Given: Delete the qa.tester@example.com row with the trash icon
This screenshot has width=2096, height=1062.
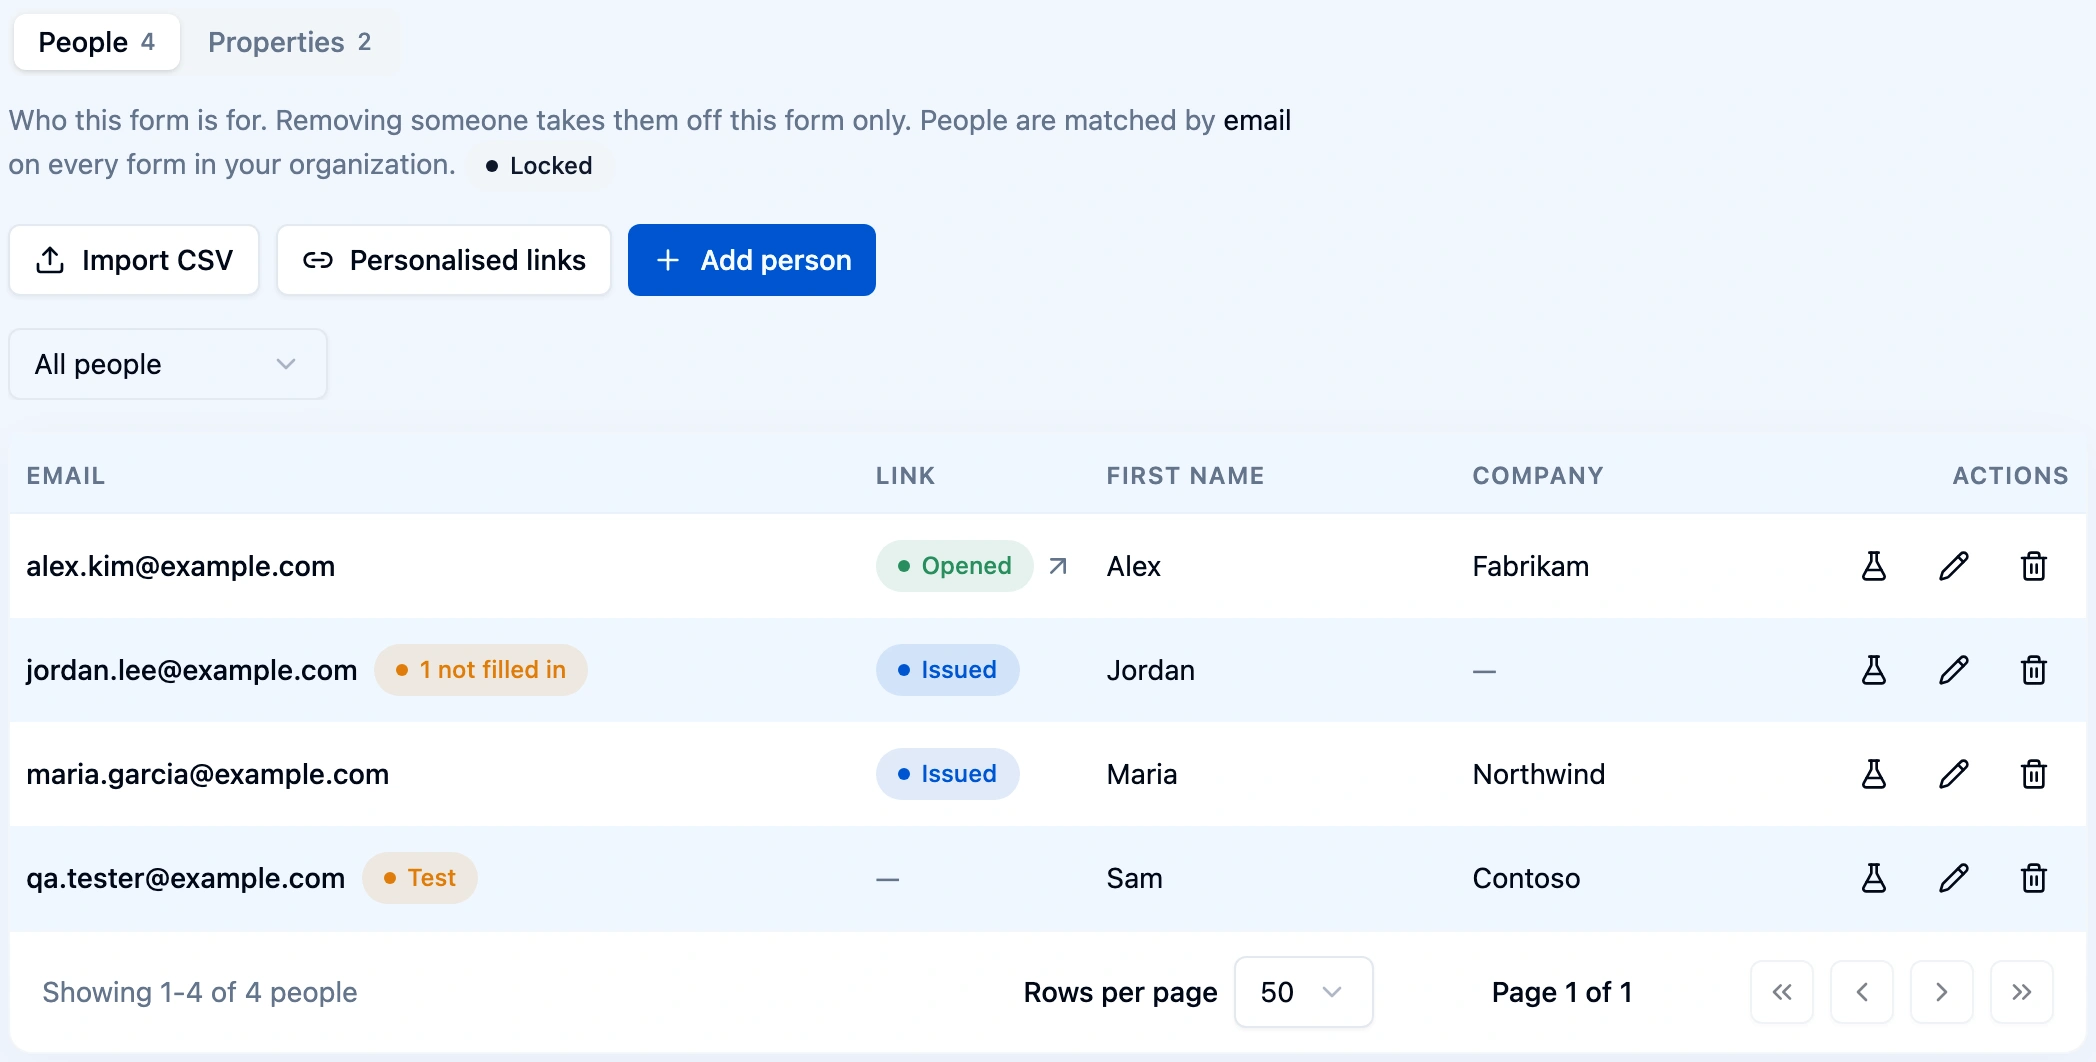Looking at the screenshot, I should coord(2034,878).
